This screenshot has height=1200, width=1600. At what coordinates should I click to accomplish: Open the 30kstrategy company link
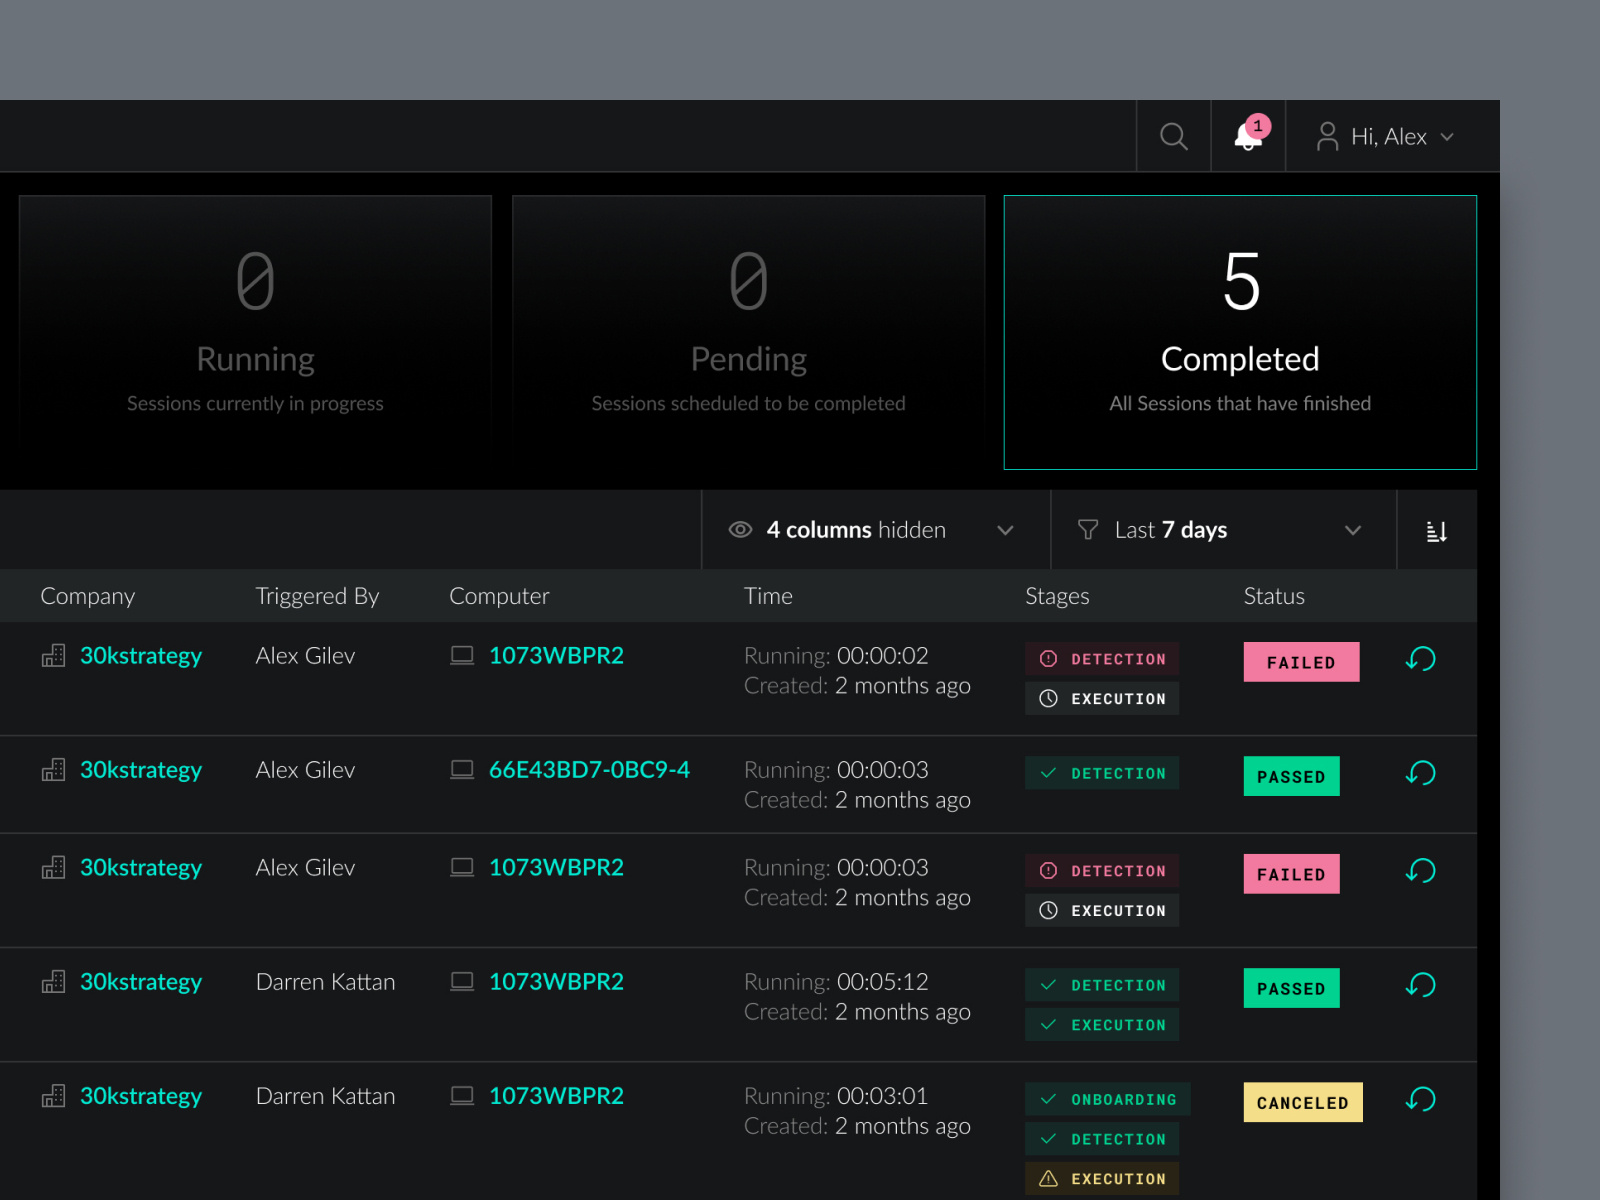141,656
